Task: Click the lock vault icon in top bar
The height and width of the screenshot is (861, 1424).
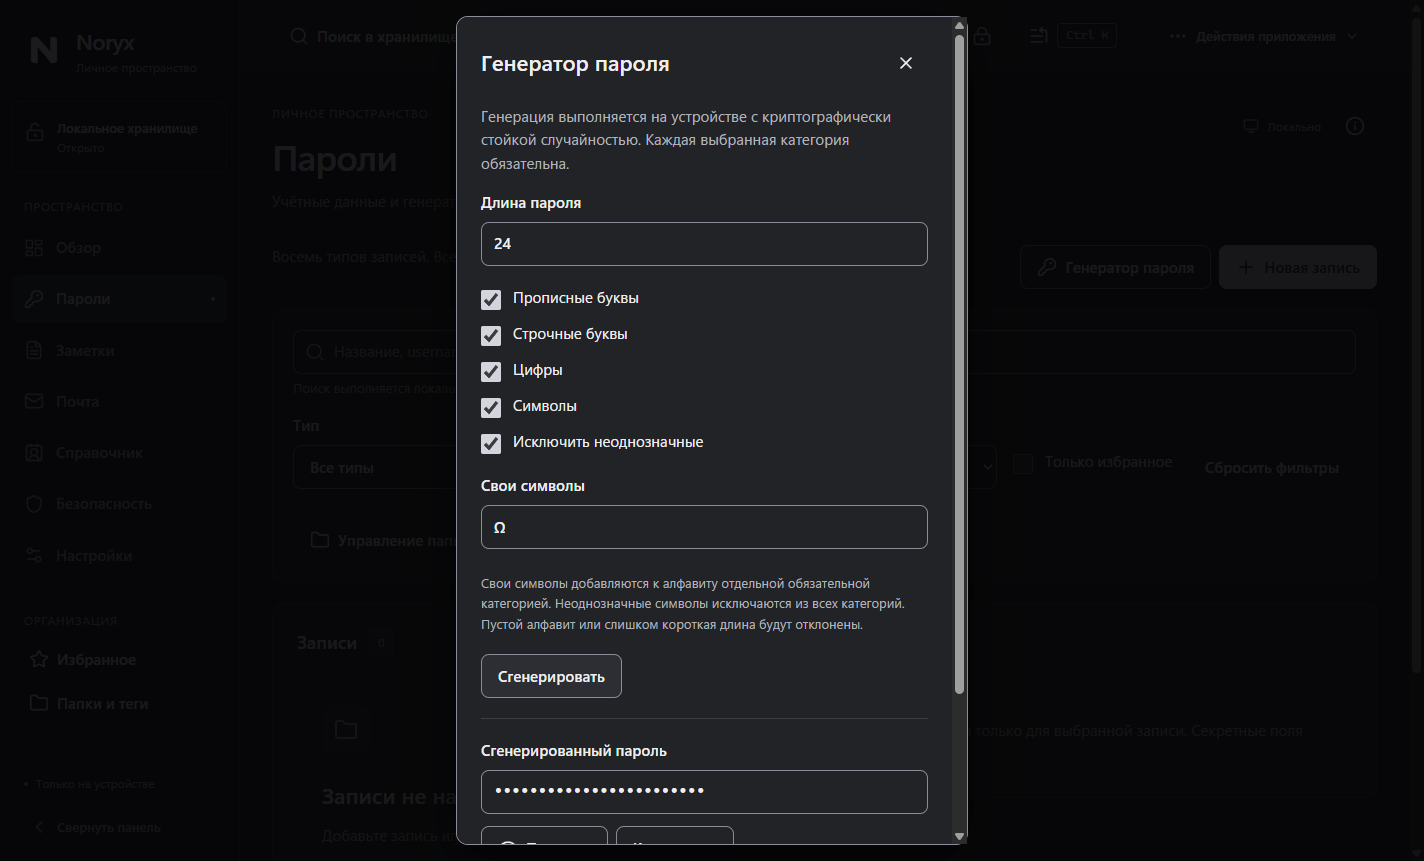Action: pyautogui.click(x=983, y=36)
